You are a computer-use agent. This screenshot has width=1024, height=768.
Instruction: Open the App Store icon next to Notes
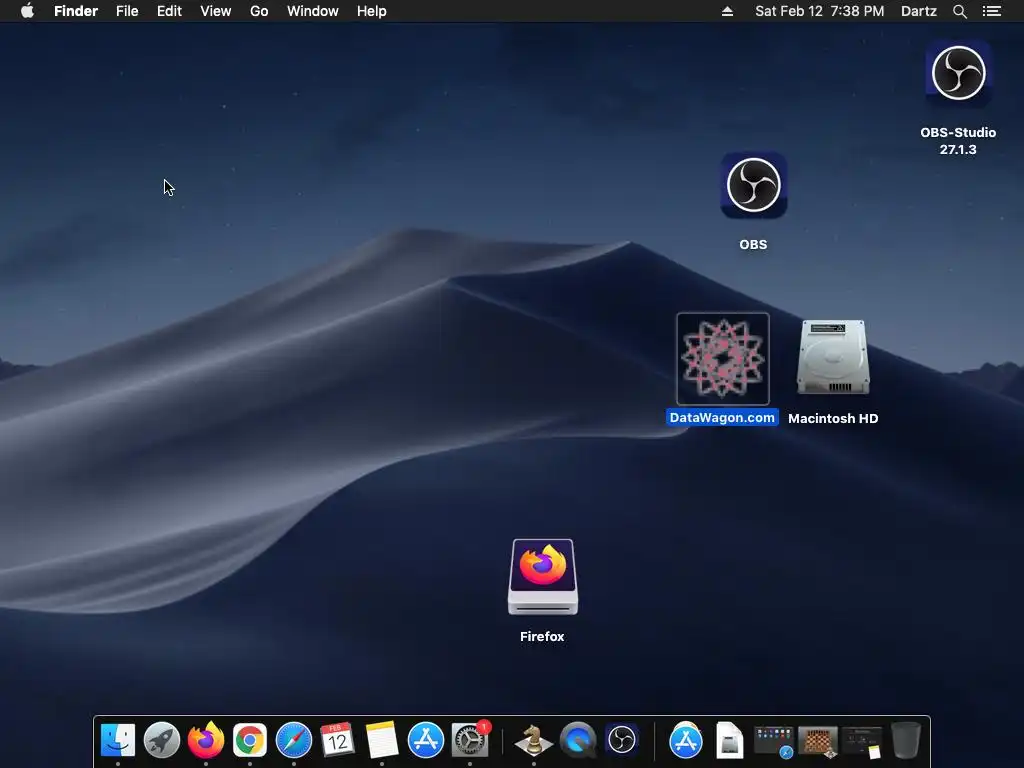pyautogui.click(x=426, y=740)
